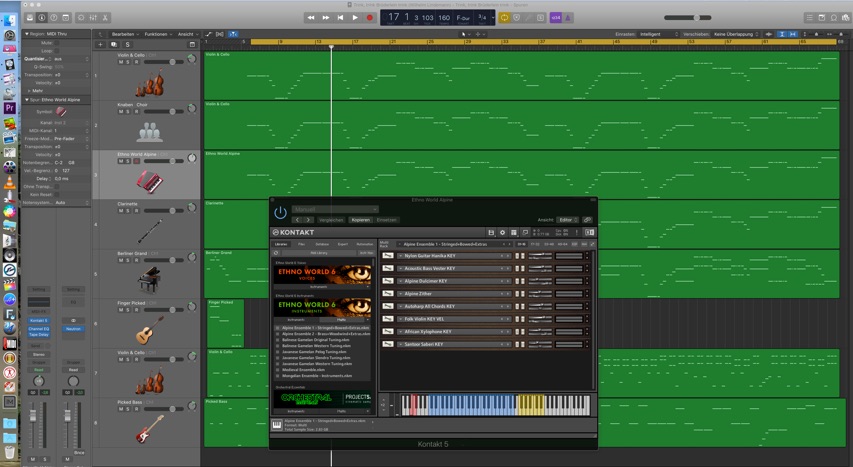Open the Bearbeiten menu
This screenshot has width=853, height=467.
(123, 34)
